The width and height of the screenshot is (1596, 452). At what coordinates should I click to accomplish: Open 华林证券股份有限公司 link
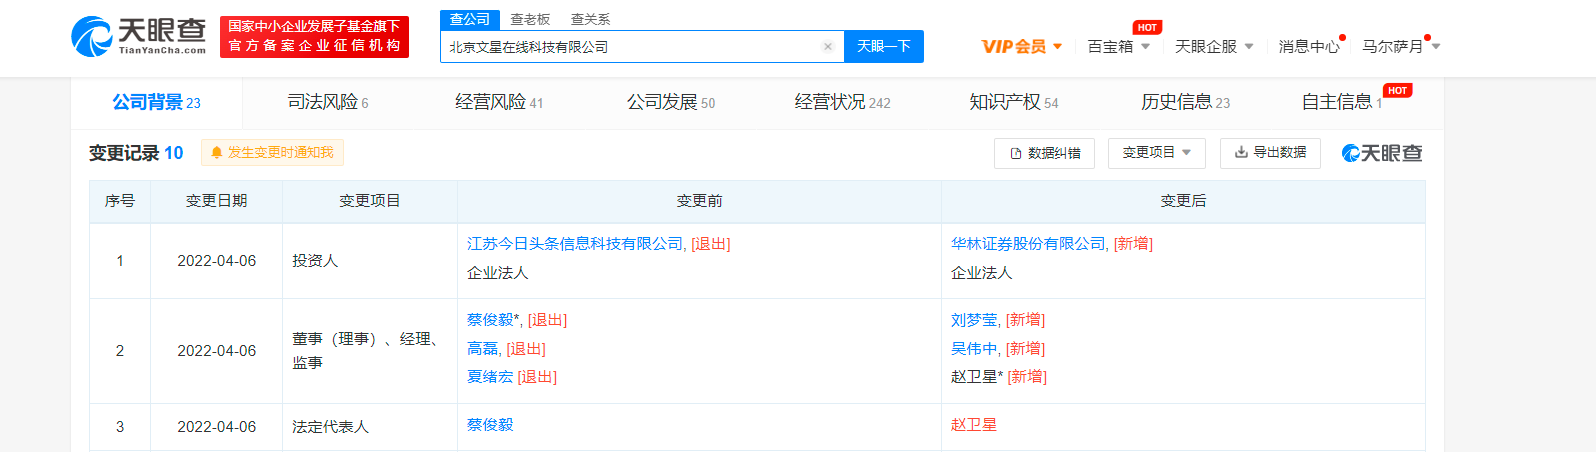1029,244
